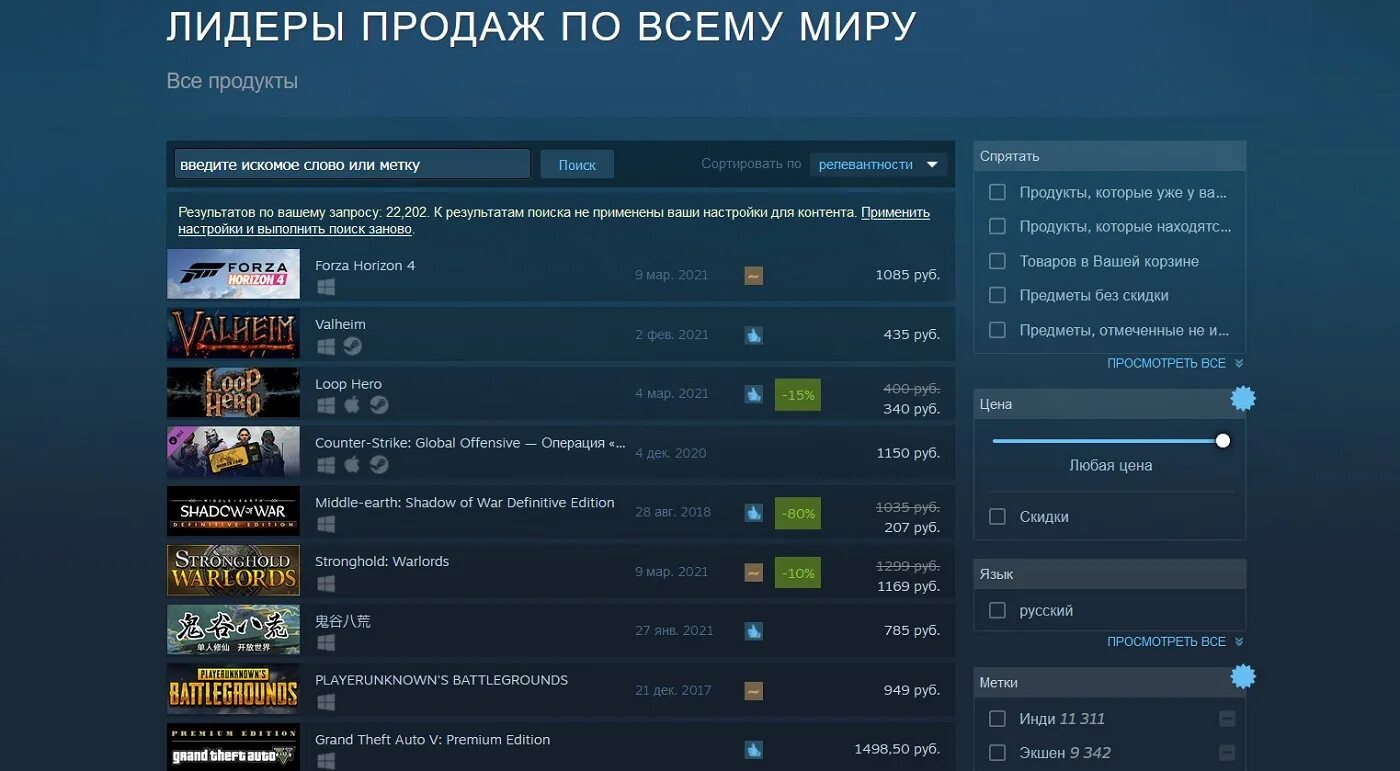Click the Steam icon under Counter-Strike row
Image resolution: width=1400 pixels, height=771 pixels.
(x=379, y=465)
